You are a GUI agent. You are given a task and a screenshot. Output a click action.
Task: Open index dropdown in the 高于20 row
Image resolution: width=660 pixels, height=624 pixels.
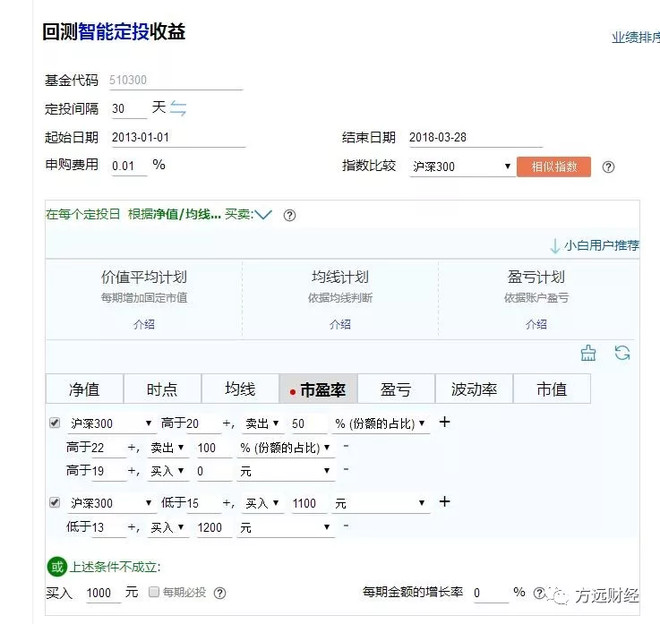point(111,423)
